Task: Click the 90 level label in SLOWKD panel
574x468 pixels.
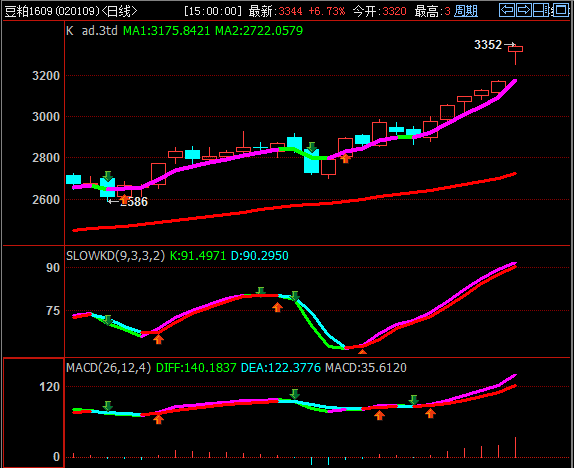Action: coord(53,268)
